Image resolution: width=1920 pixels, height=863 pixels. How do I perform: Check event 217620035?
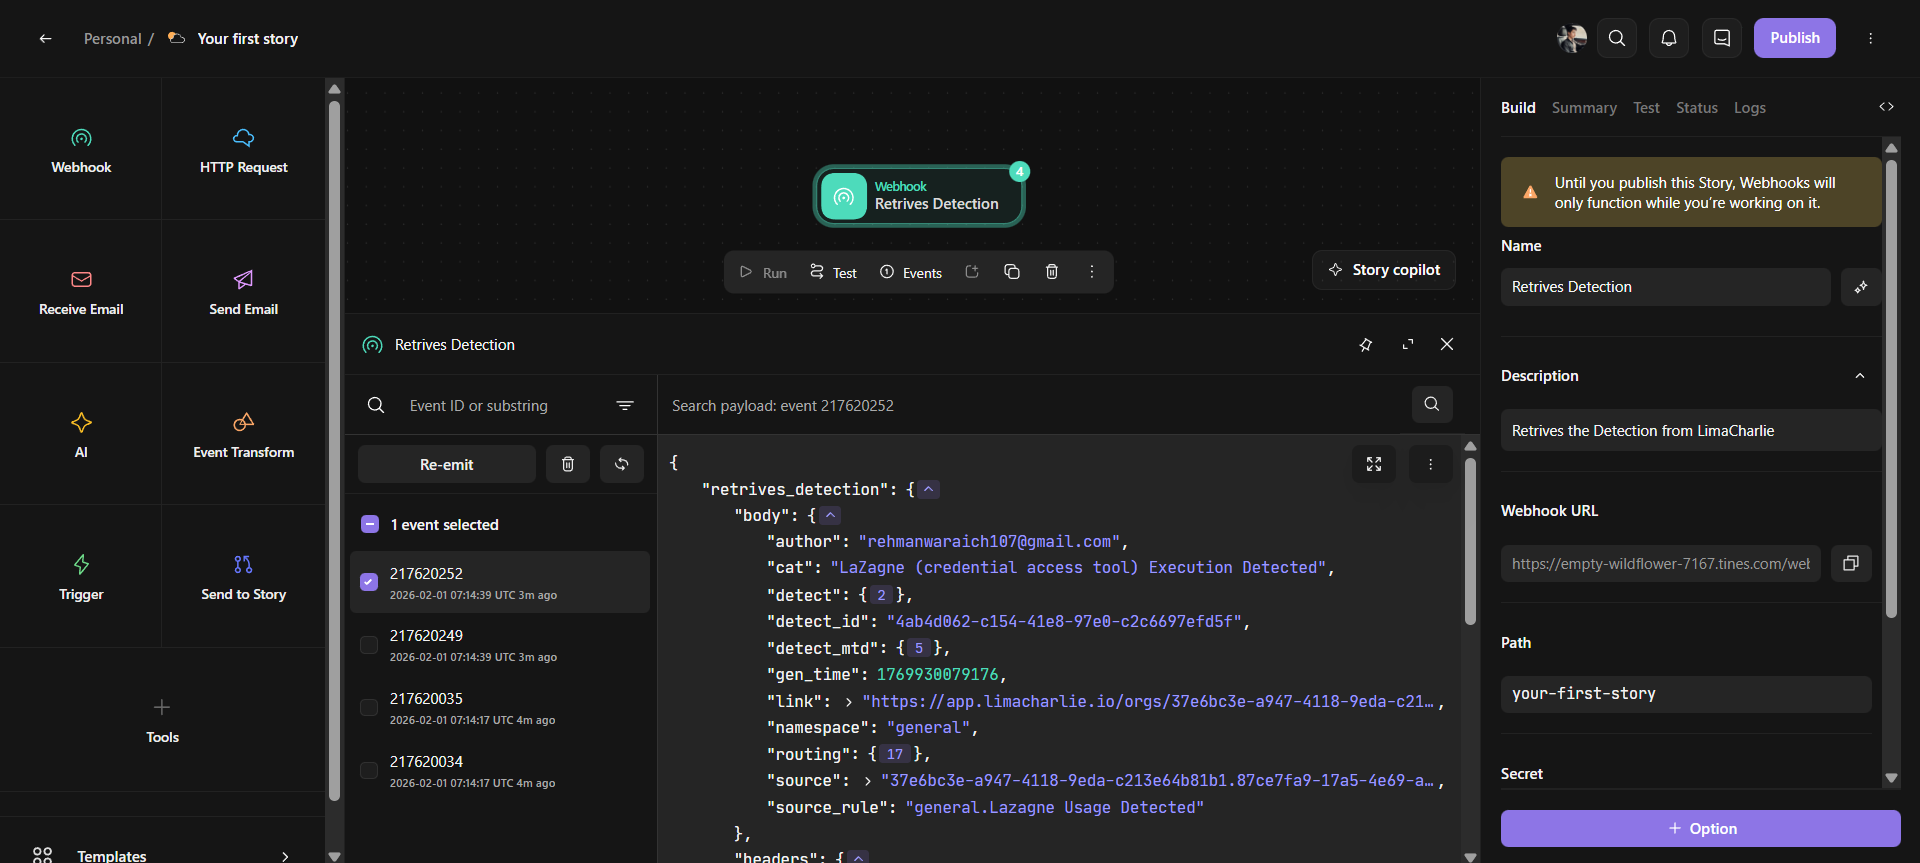(x=369, y=708)
